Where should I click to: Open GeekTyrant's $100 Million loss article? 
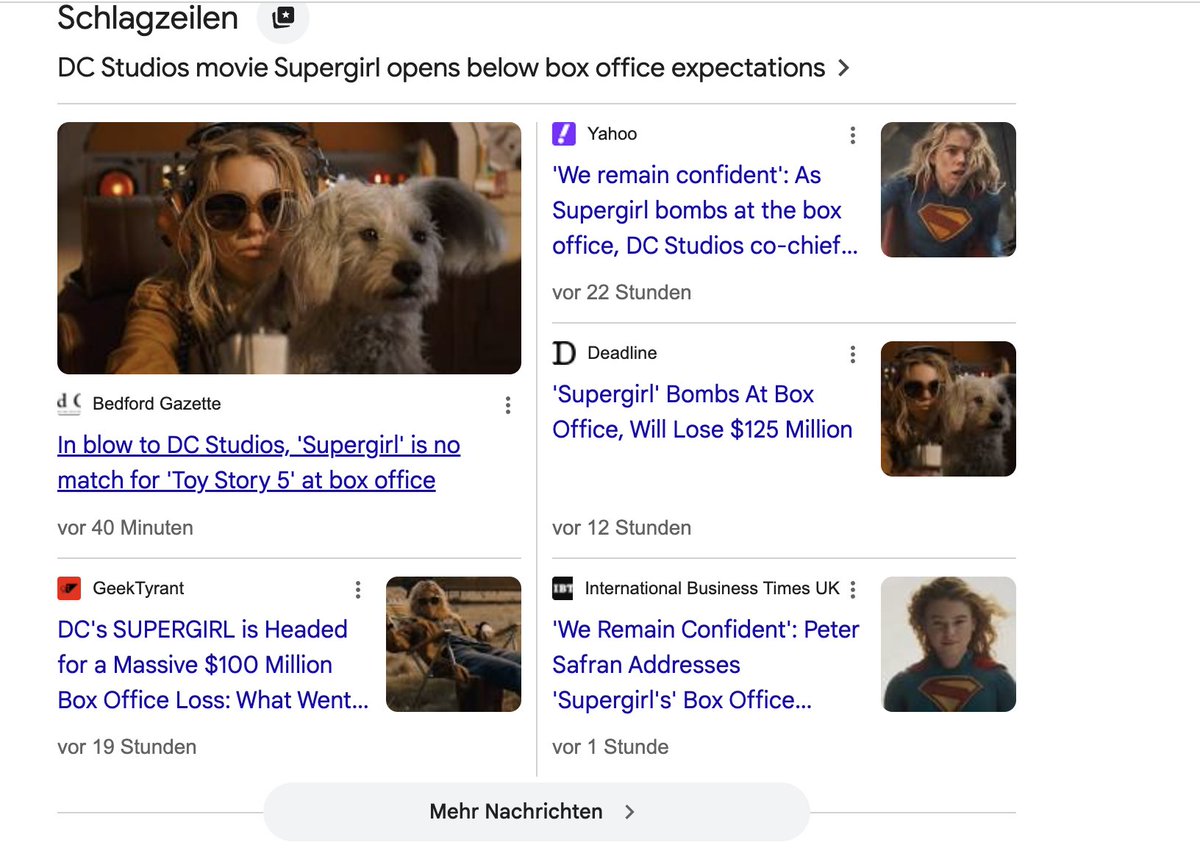point(213,665)
